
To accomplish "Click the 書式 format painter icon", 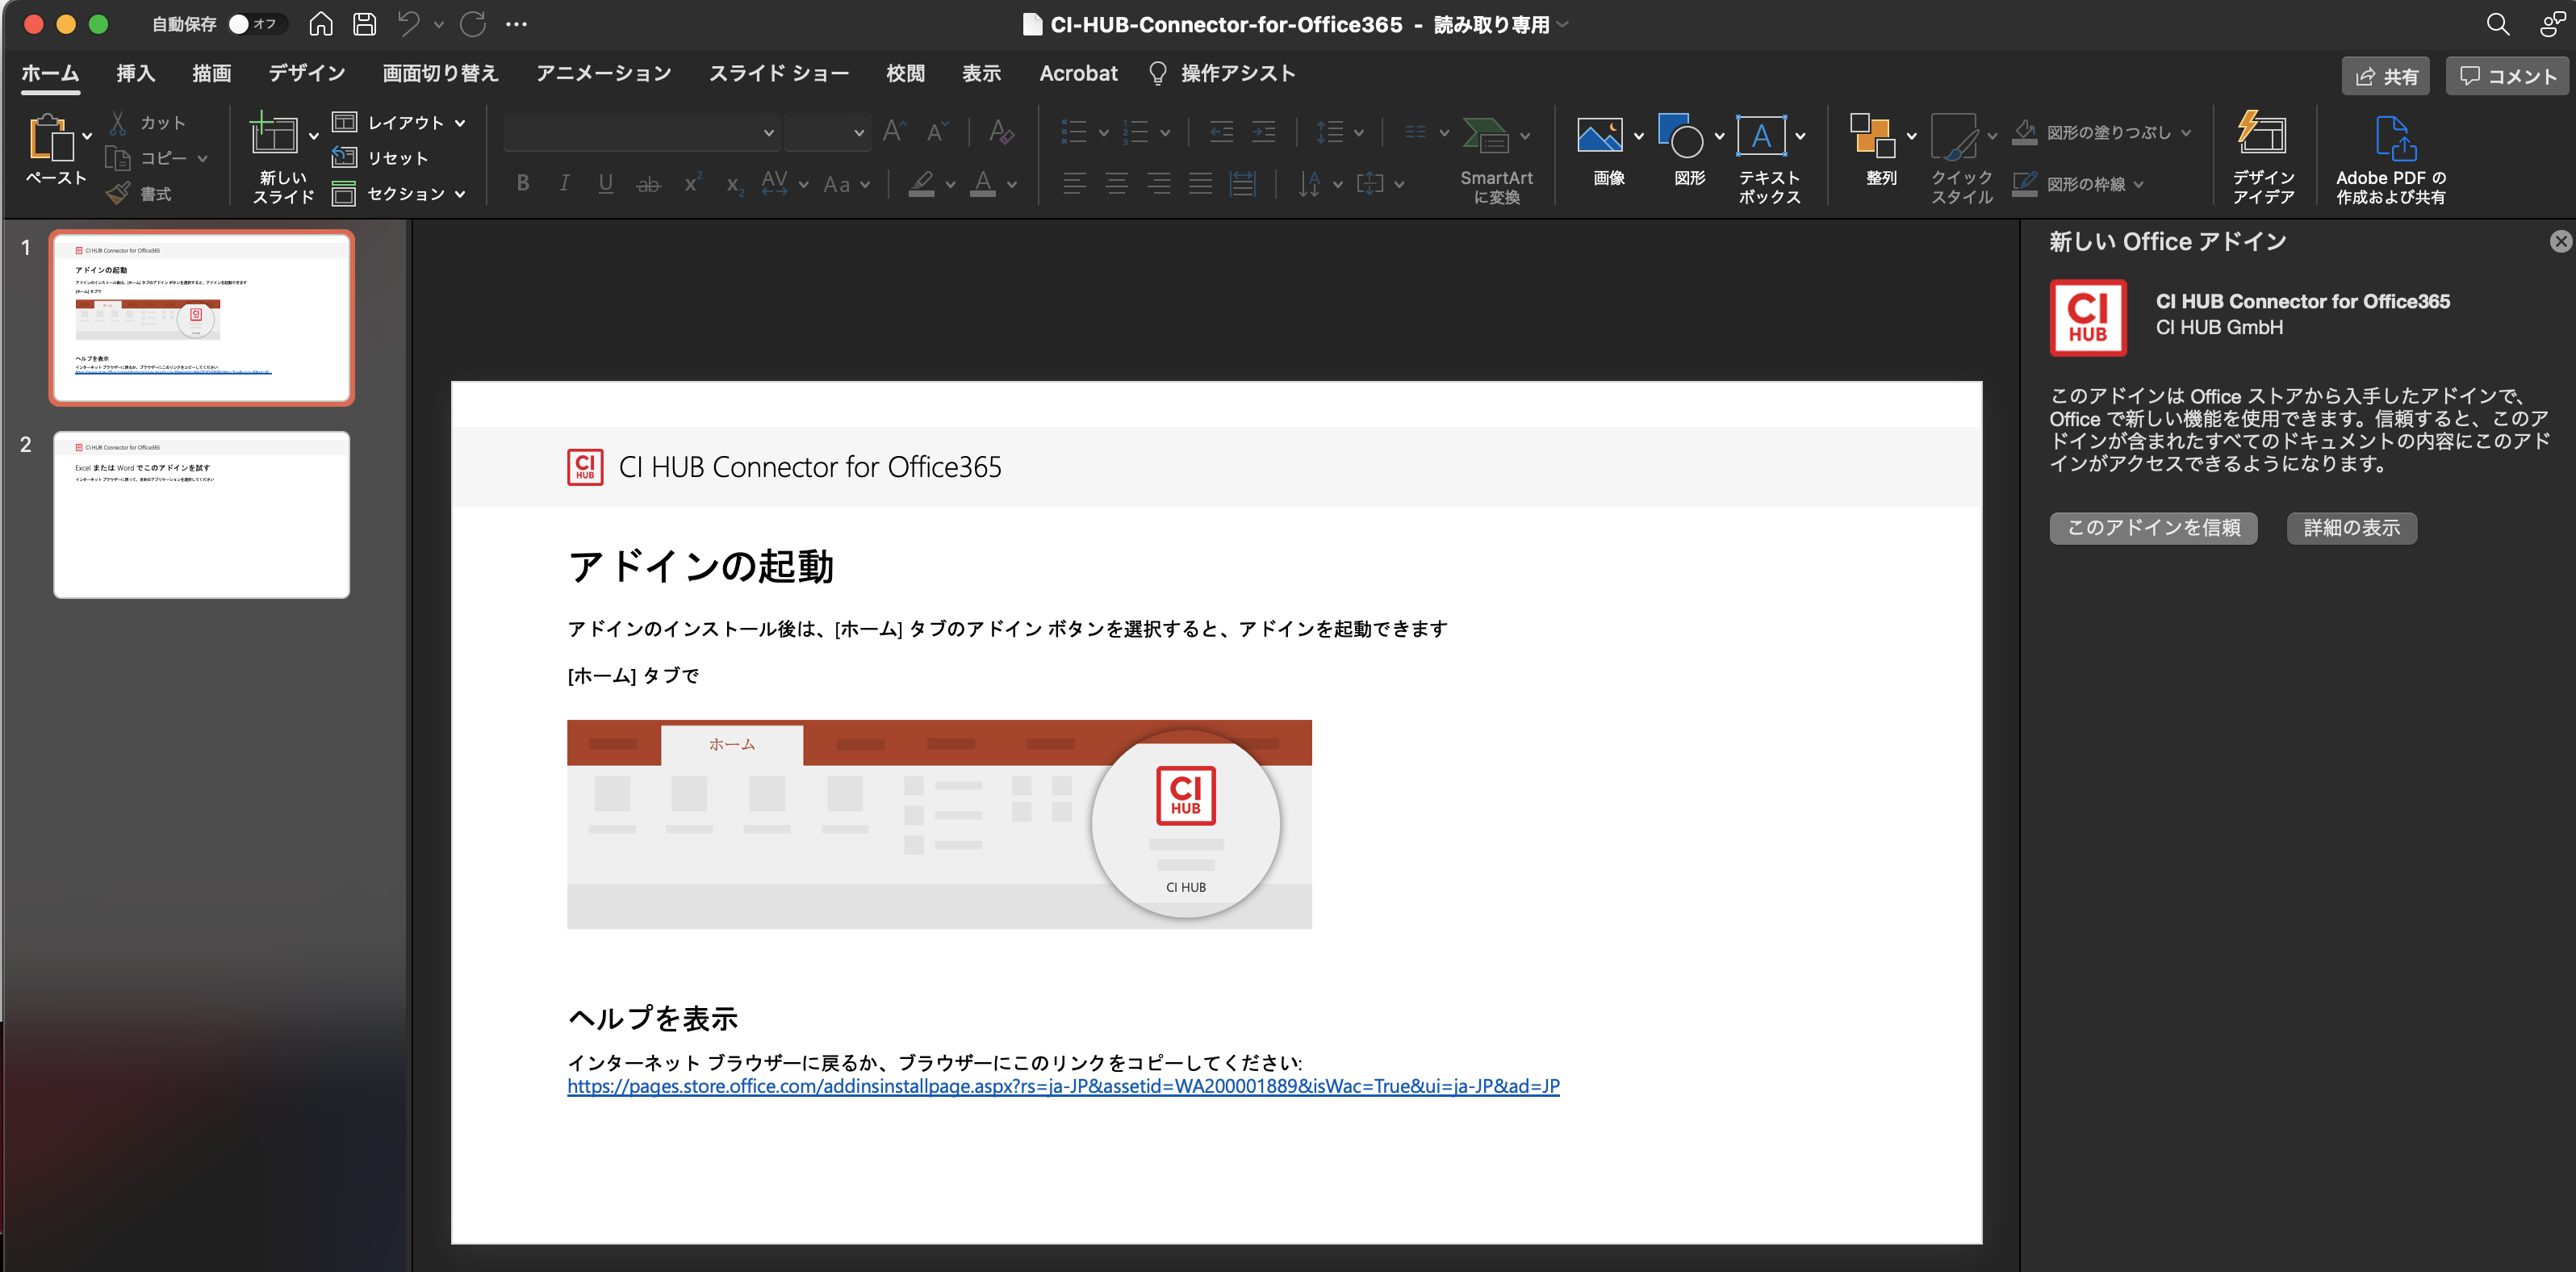I will coord(118,193).
